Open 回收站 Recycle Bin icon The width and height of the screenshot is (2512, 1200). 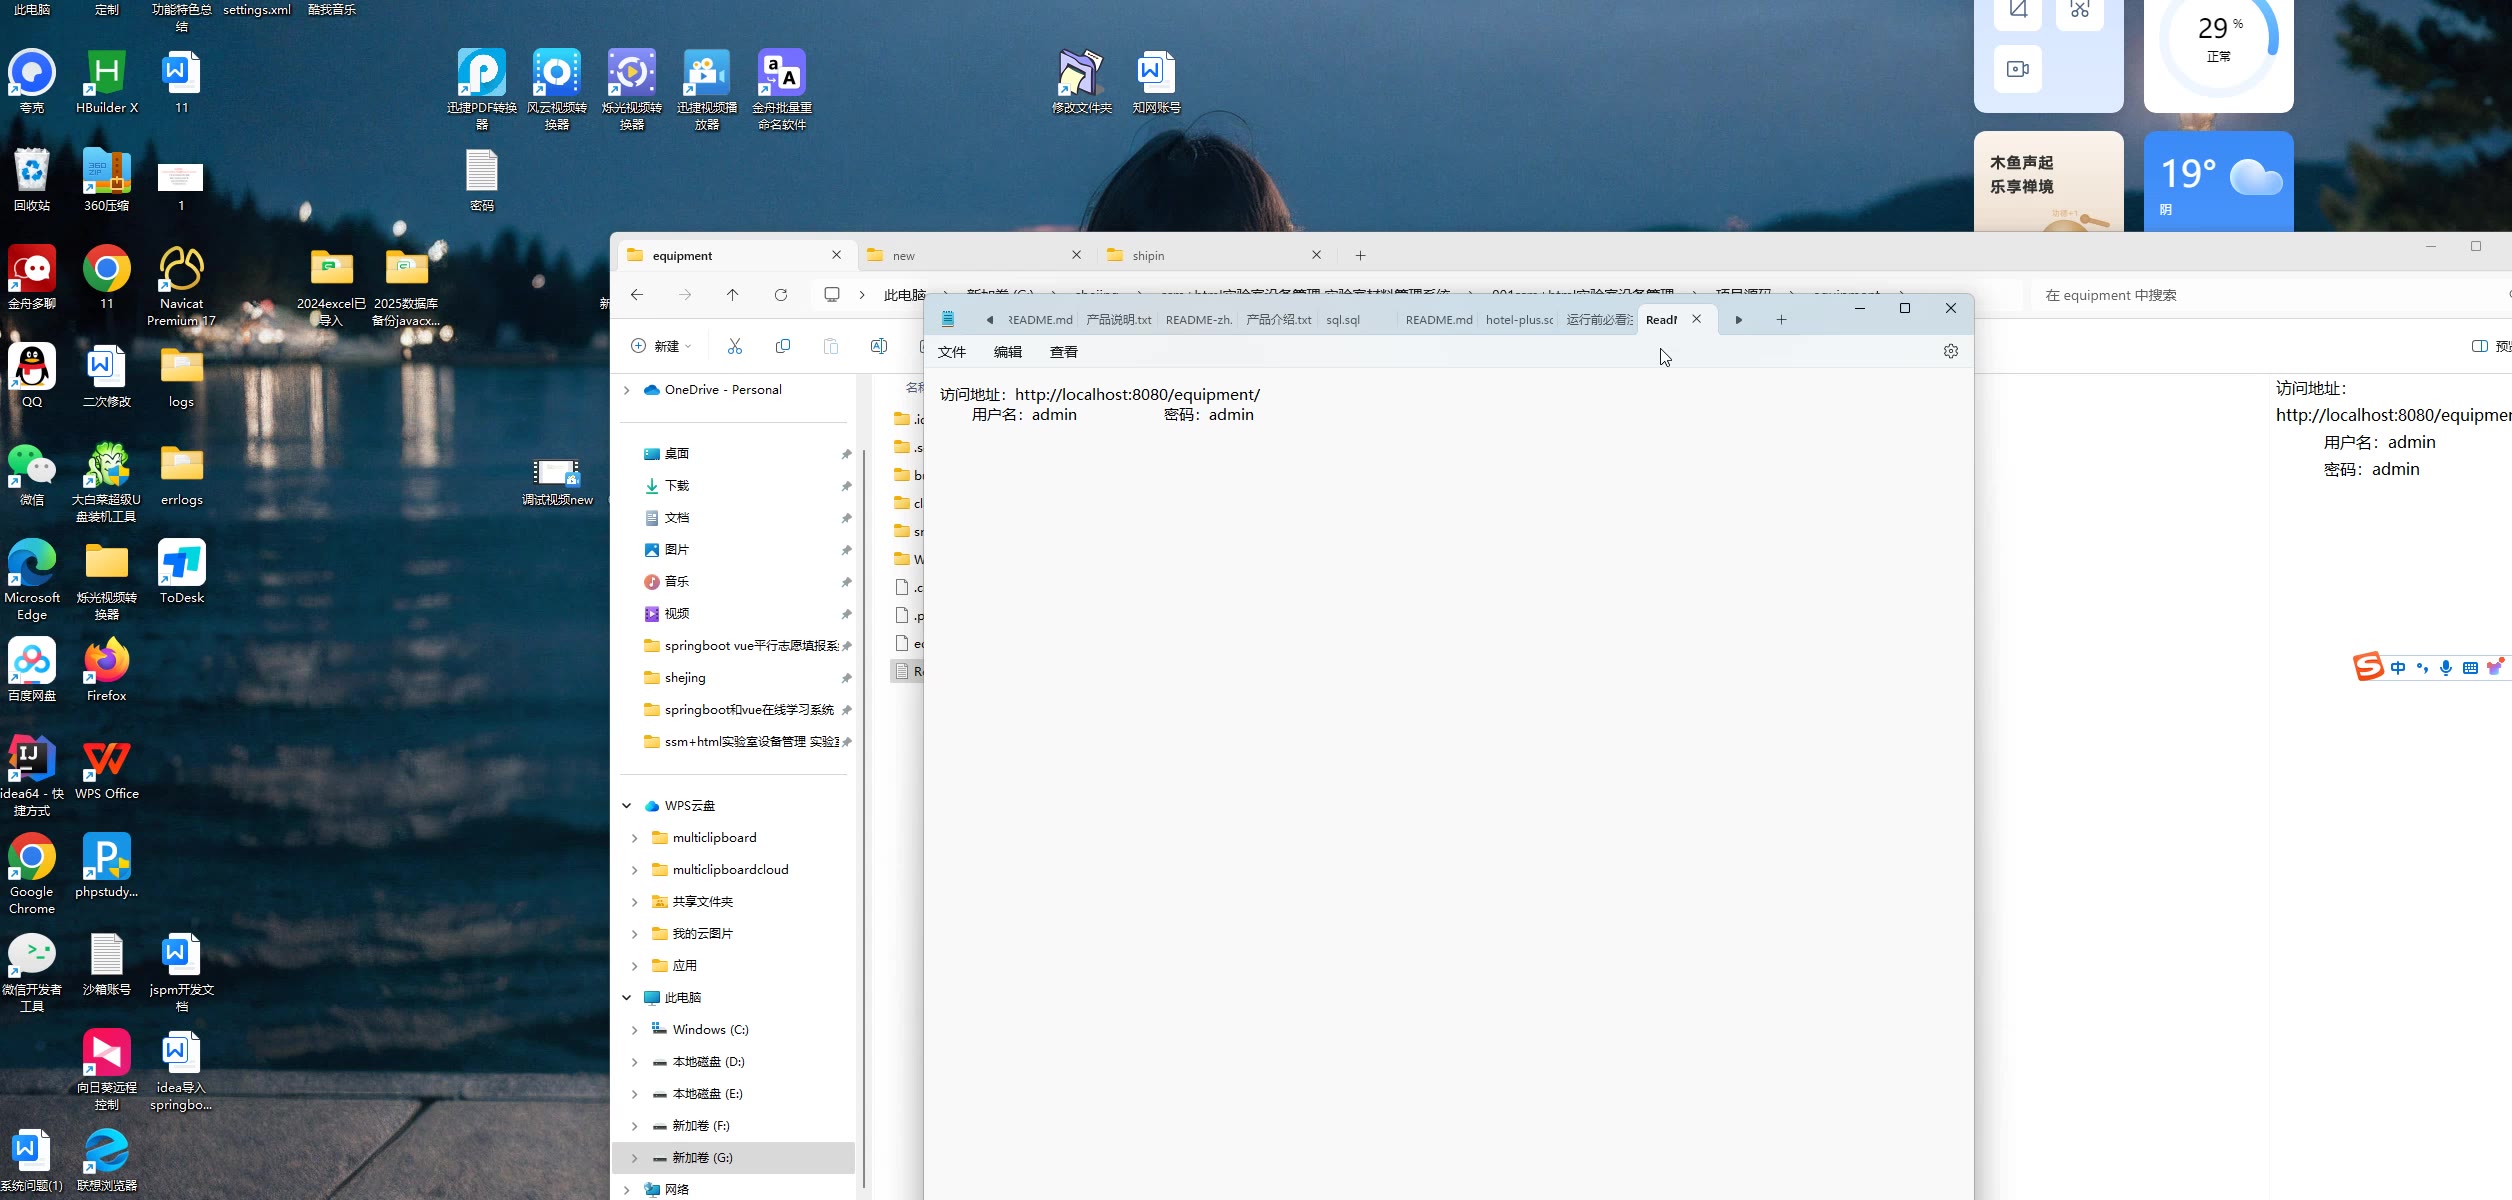[x=32, y=180]
